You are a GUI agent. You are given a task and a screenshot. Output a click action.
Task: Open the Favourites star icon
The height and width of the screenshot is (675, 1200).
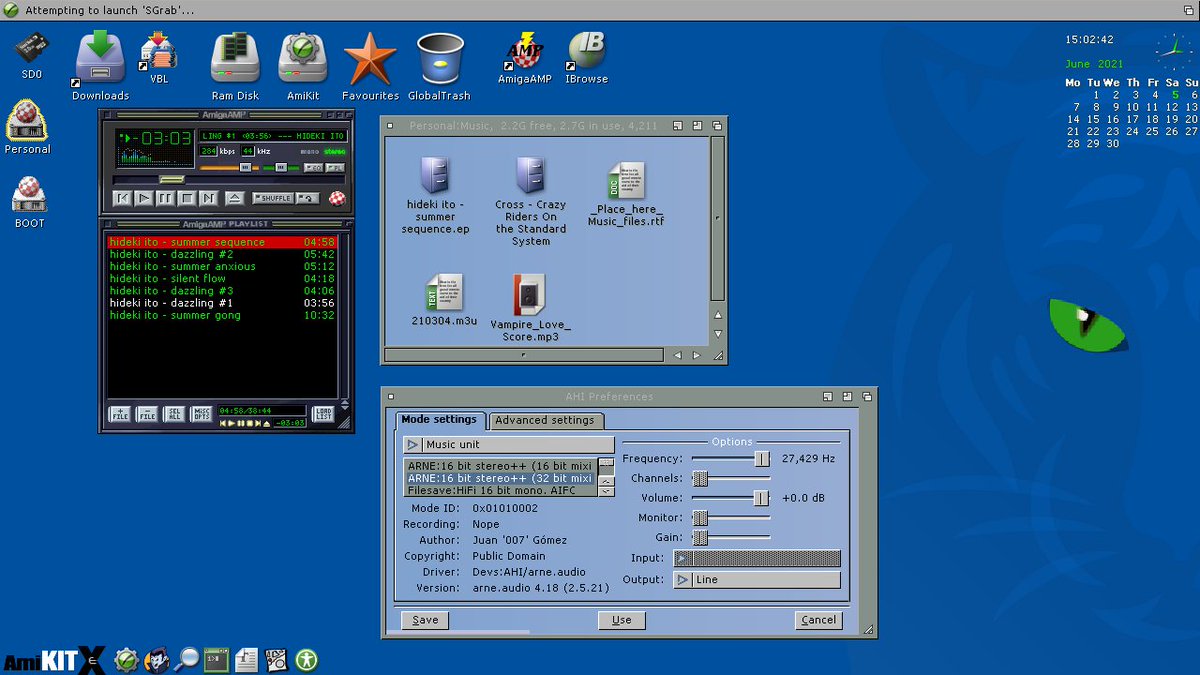pos(370,59)
